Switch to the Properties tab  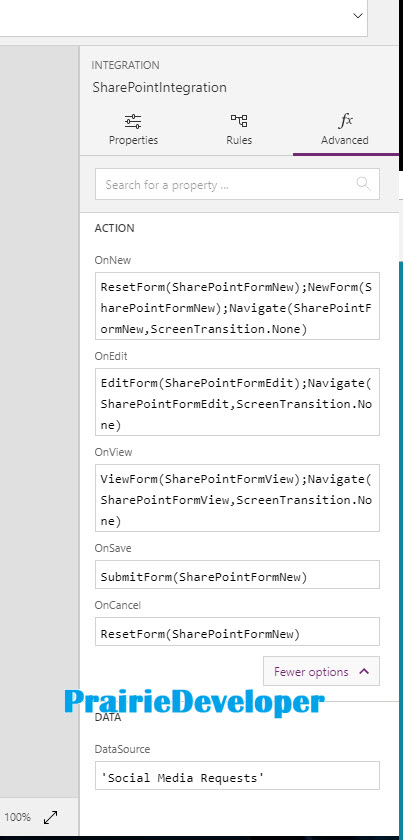(133, 130)
